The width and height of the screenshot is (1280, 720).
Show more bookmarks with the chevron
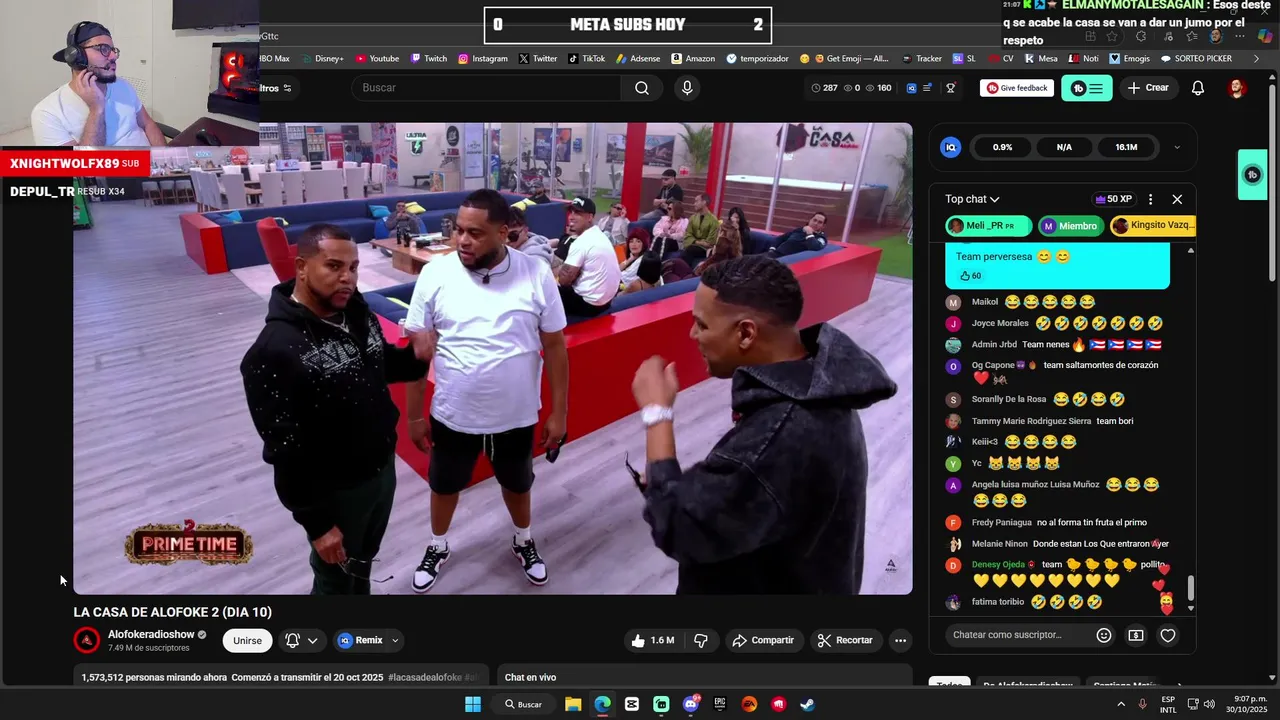pyautogui.click(x=1256, y=59)
